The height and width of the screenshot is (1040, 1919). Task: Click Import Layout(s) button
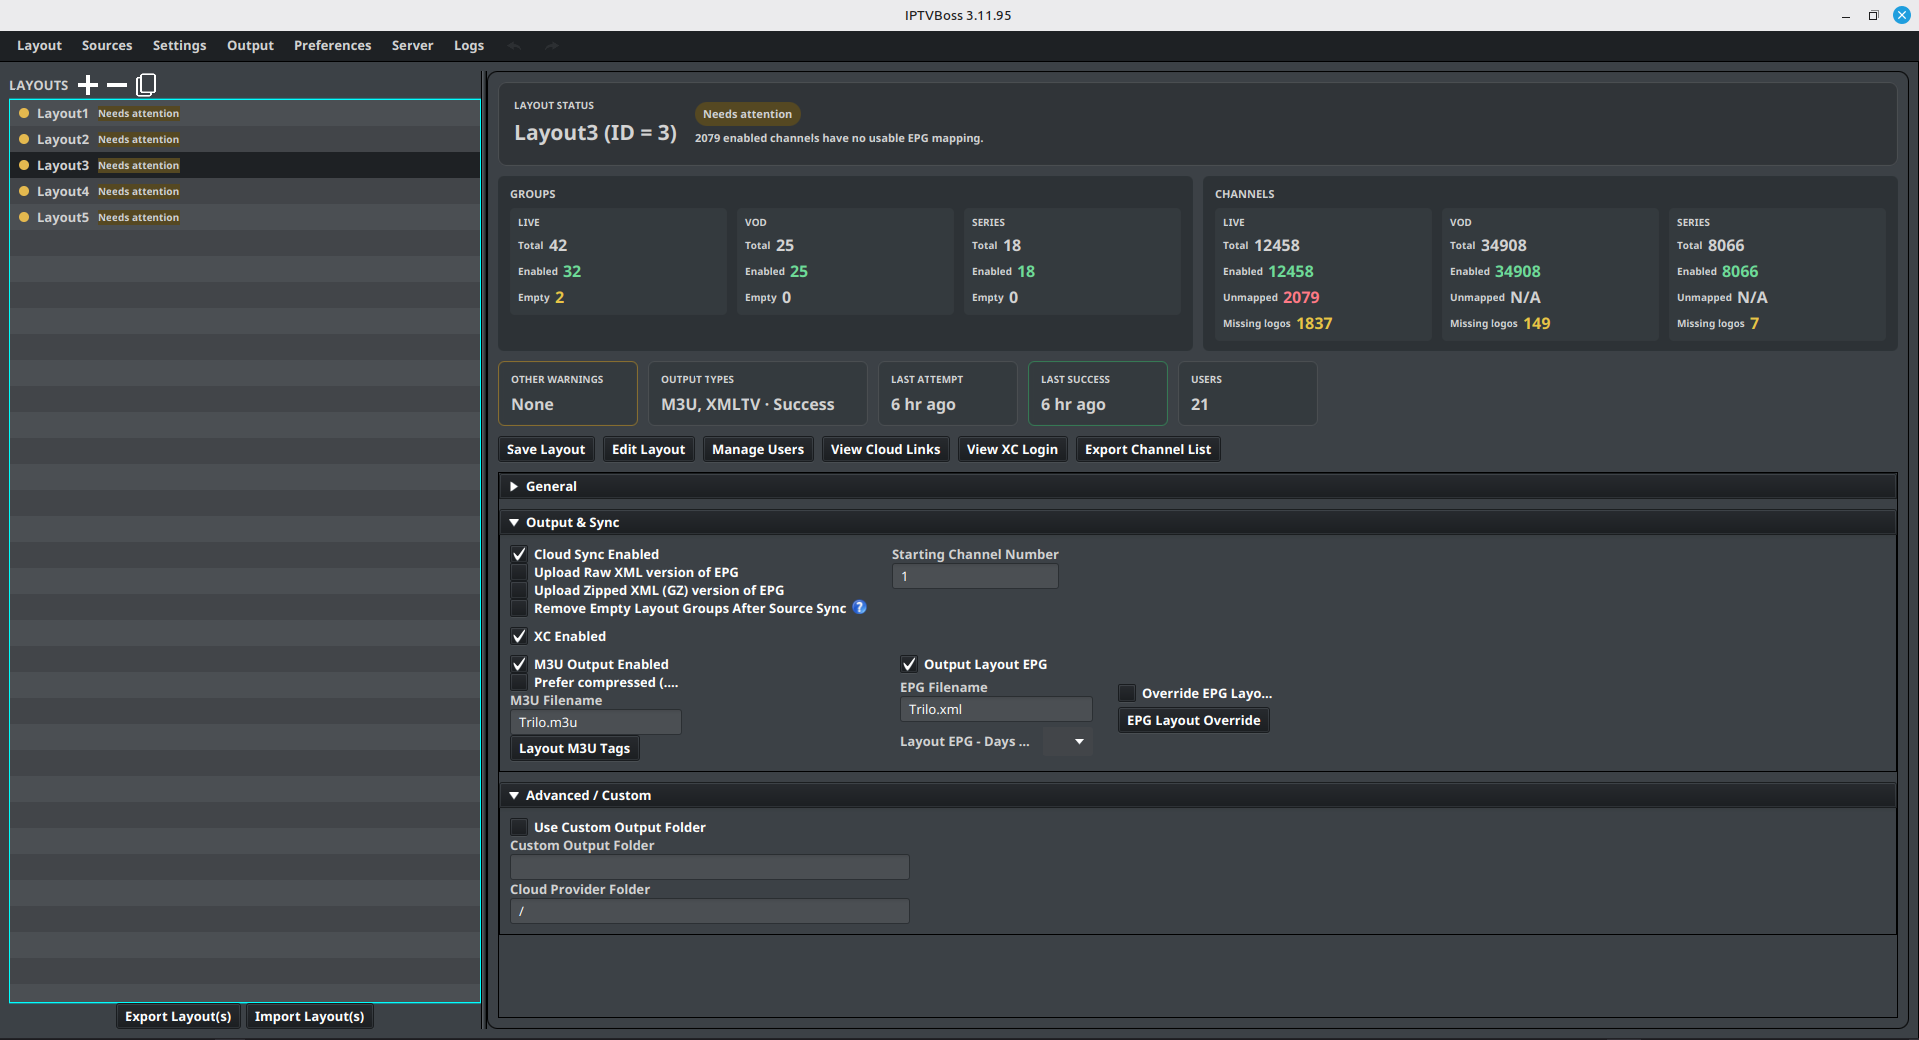coord(309,1016)
